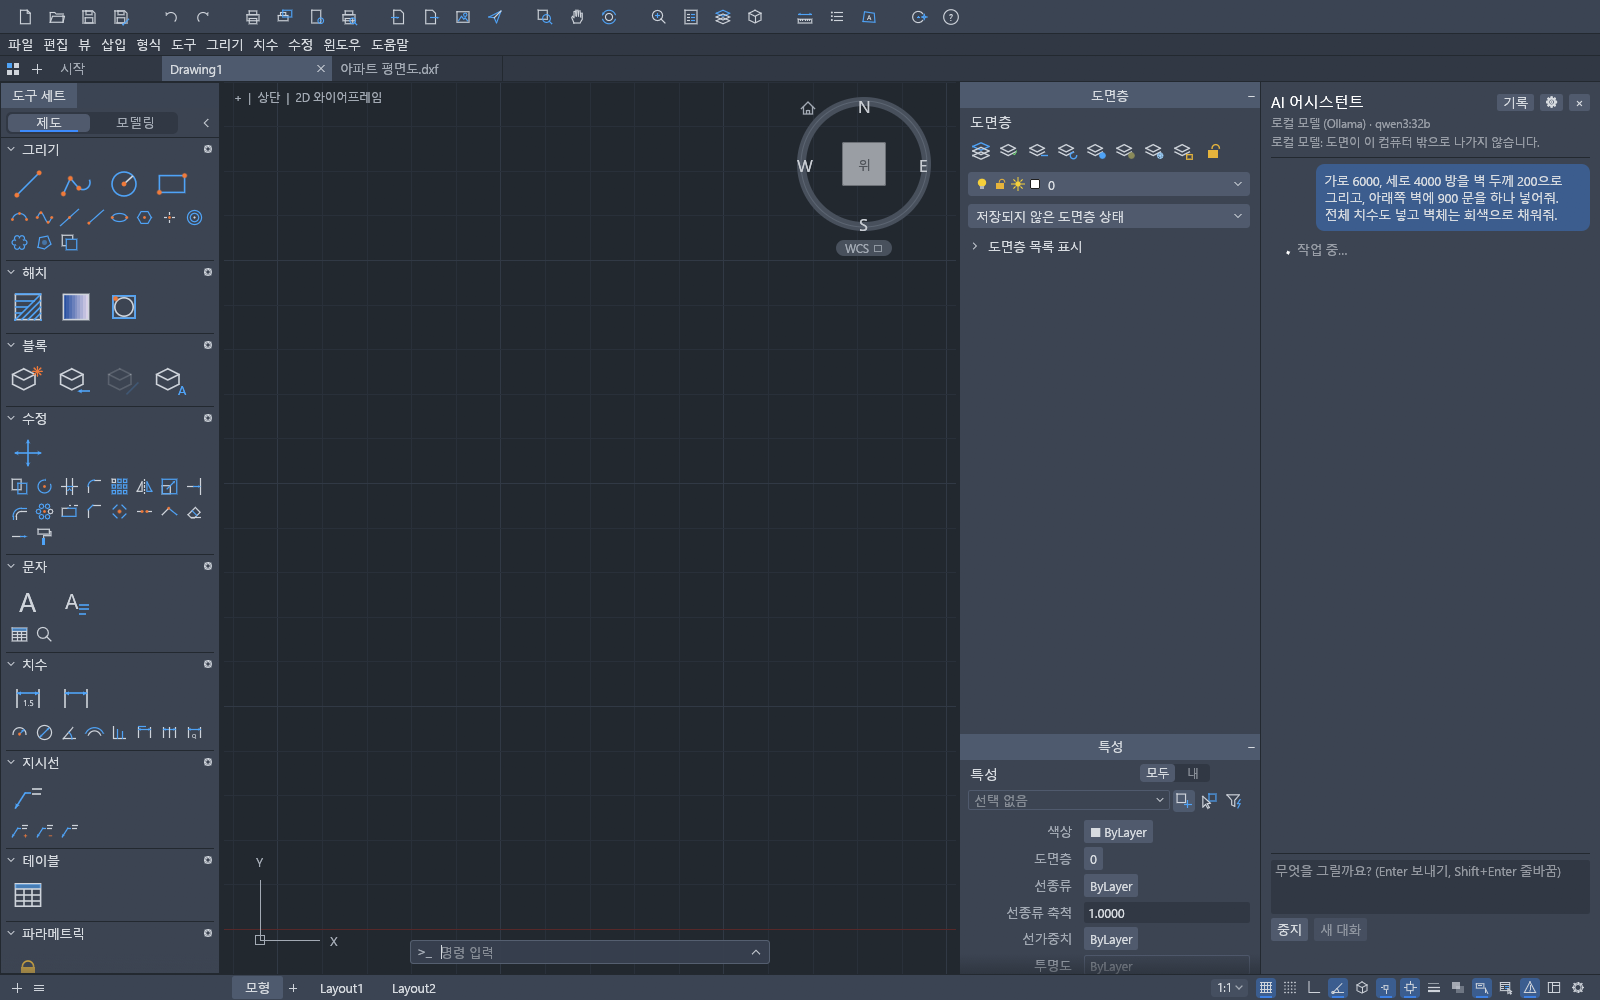1600x1000 pixels.
Task: Switch to Layout1 tab
Action: (x=341, y=988)
